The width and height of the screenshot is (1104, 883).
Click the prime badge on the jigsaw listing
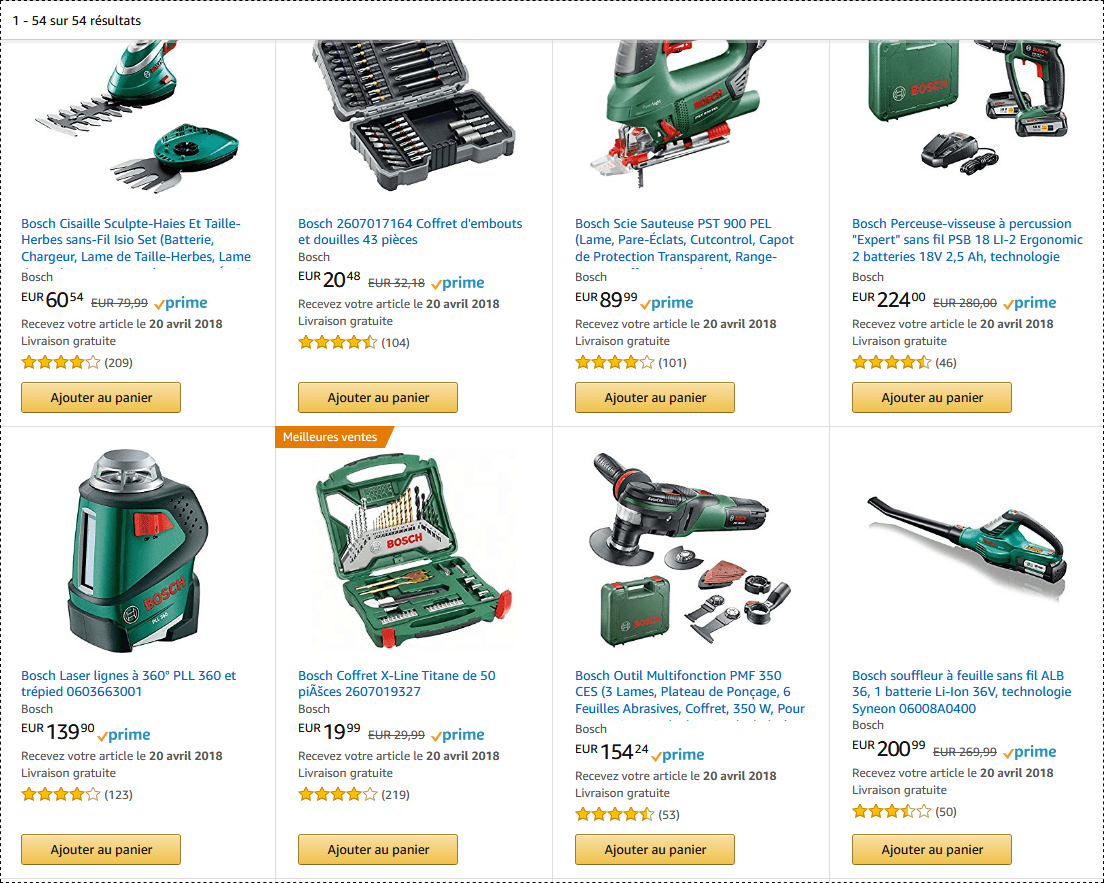(x=667, y=303)
